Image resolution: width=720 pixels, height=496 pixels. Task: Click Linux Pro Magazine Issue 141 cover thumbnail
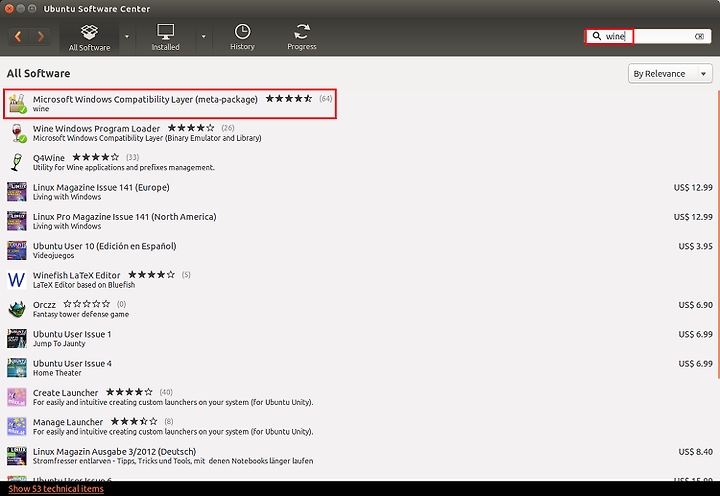(x=17, y=221)
